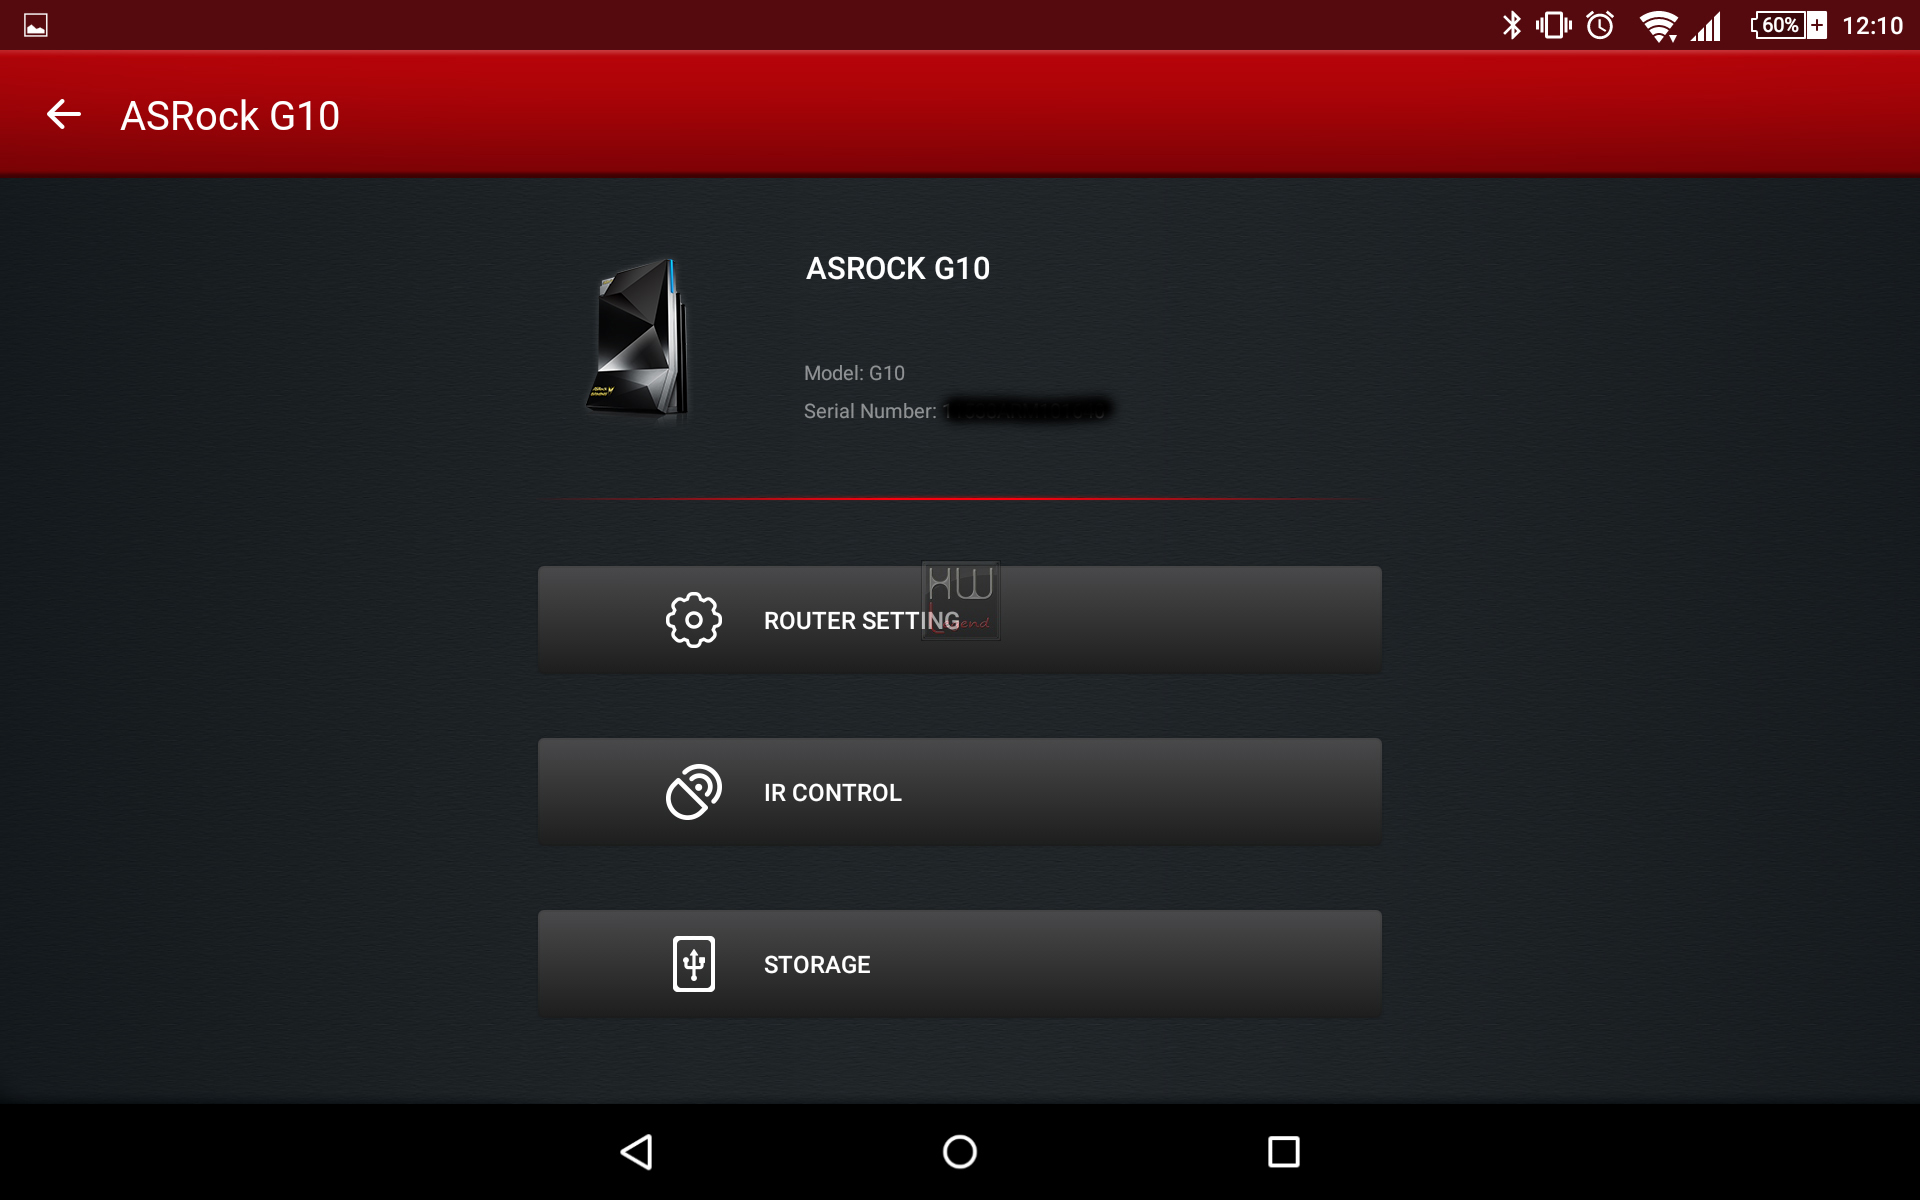The width and height of the screenshot is (1920, 1200).
Task: Tap the IR Control remote icon
Action: click(693, 792)
